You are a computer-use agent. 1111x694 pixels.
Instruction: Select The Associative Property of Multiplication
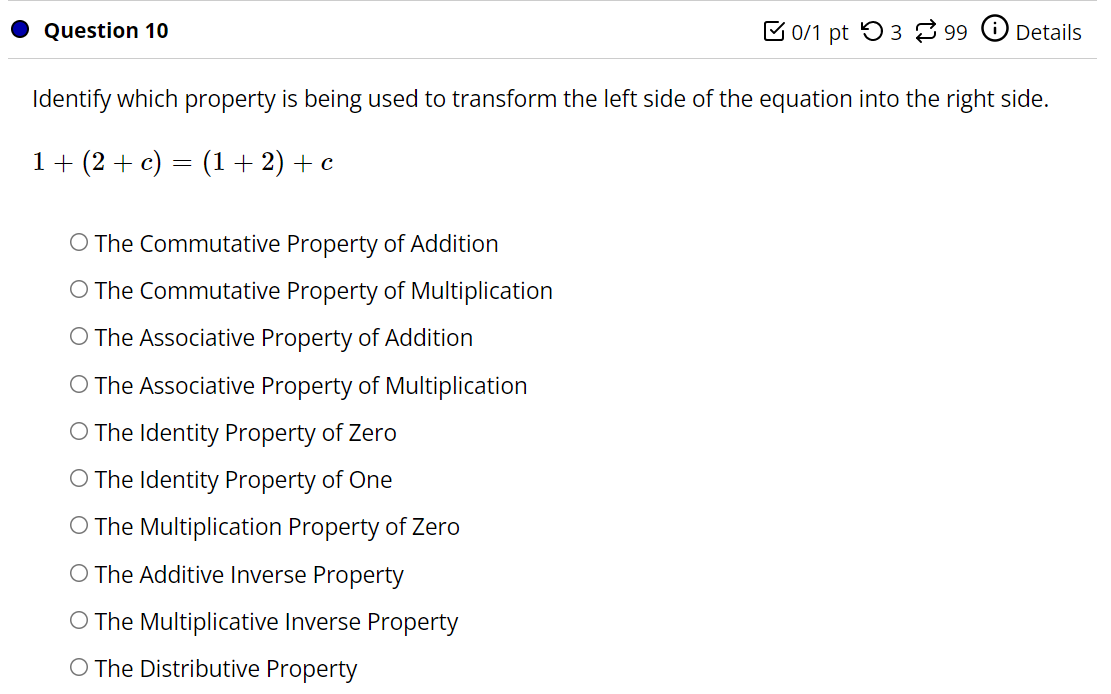[x=79, y=383]
